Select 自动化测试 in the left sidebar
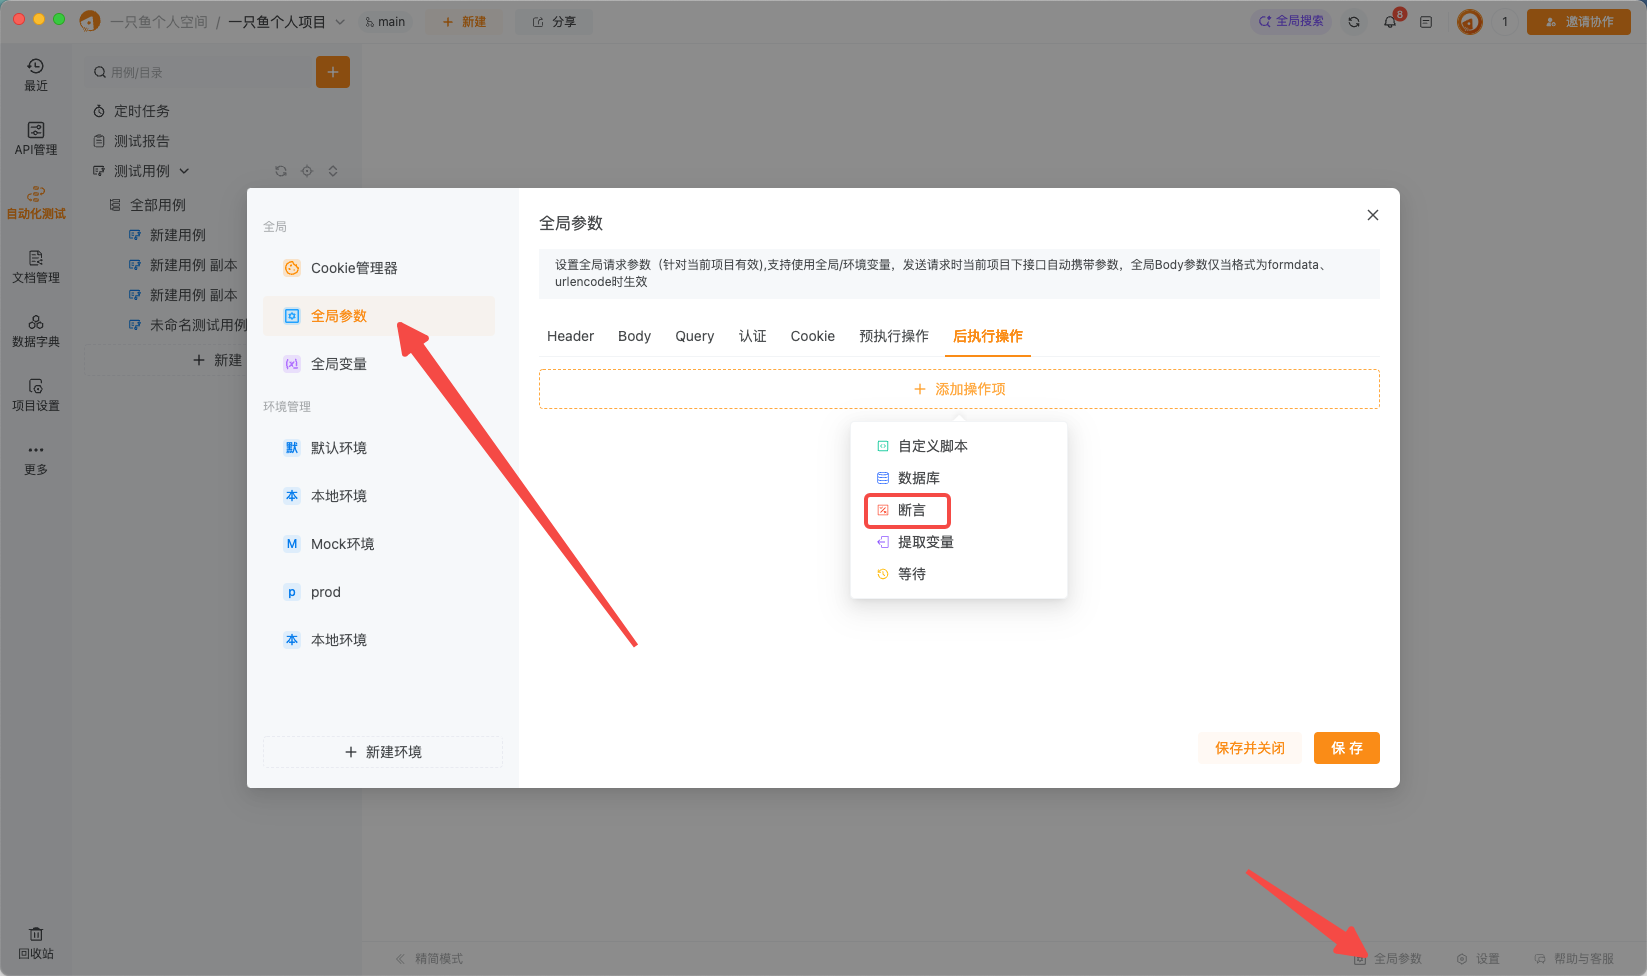Viewport: 1647px width, 976px height. coord(36,202)
